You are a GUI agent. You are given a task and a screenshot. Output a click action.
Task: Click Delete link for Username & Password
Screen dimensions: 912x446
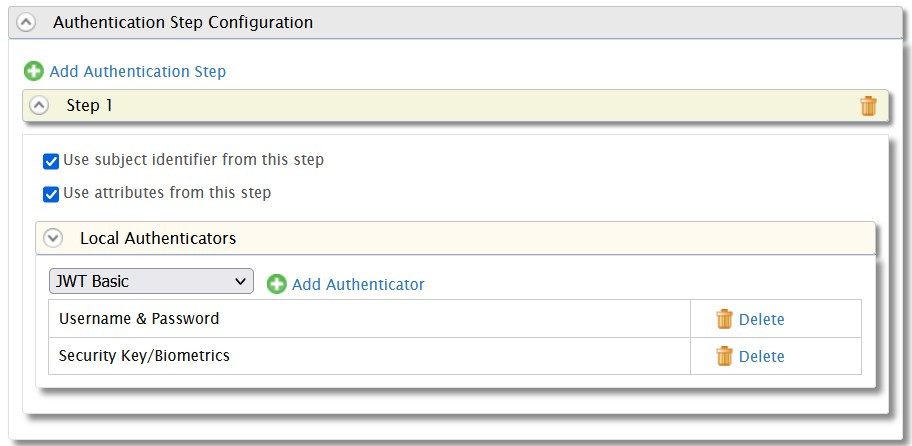761,319
